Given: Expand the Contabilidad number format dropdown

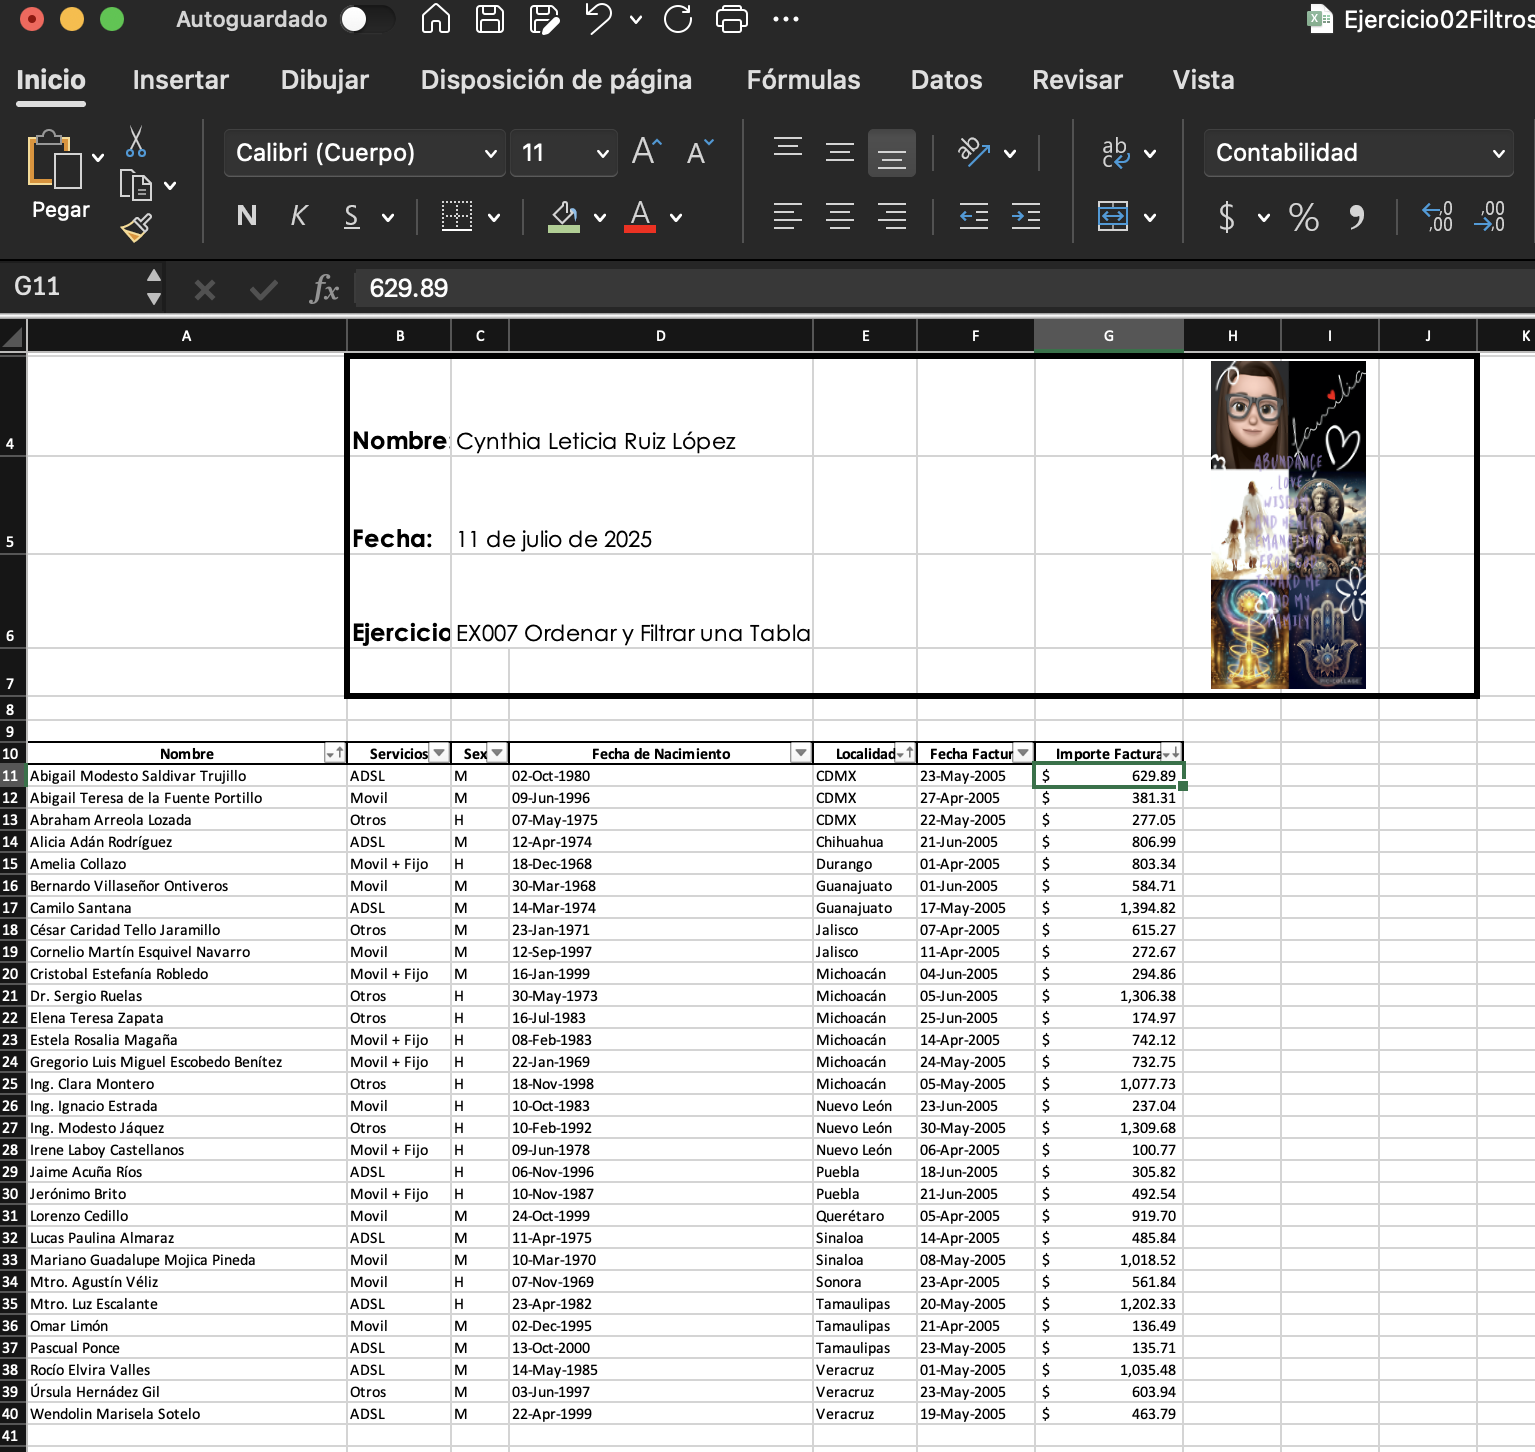Looking at the screenshot, I should tap(1498, 154).
